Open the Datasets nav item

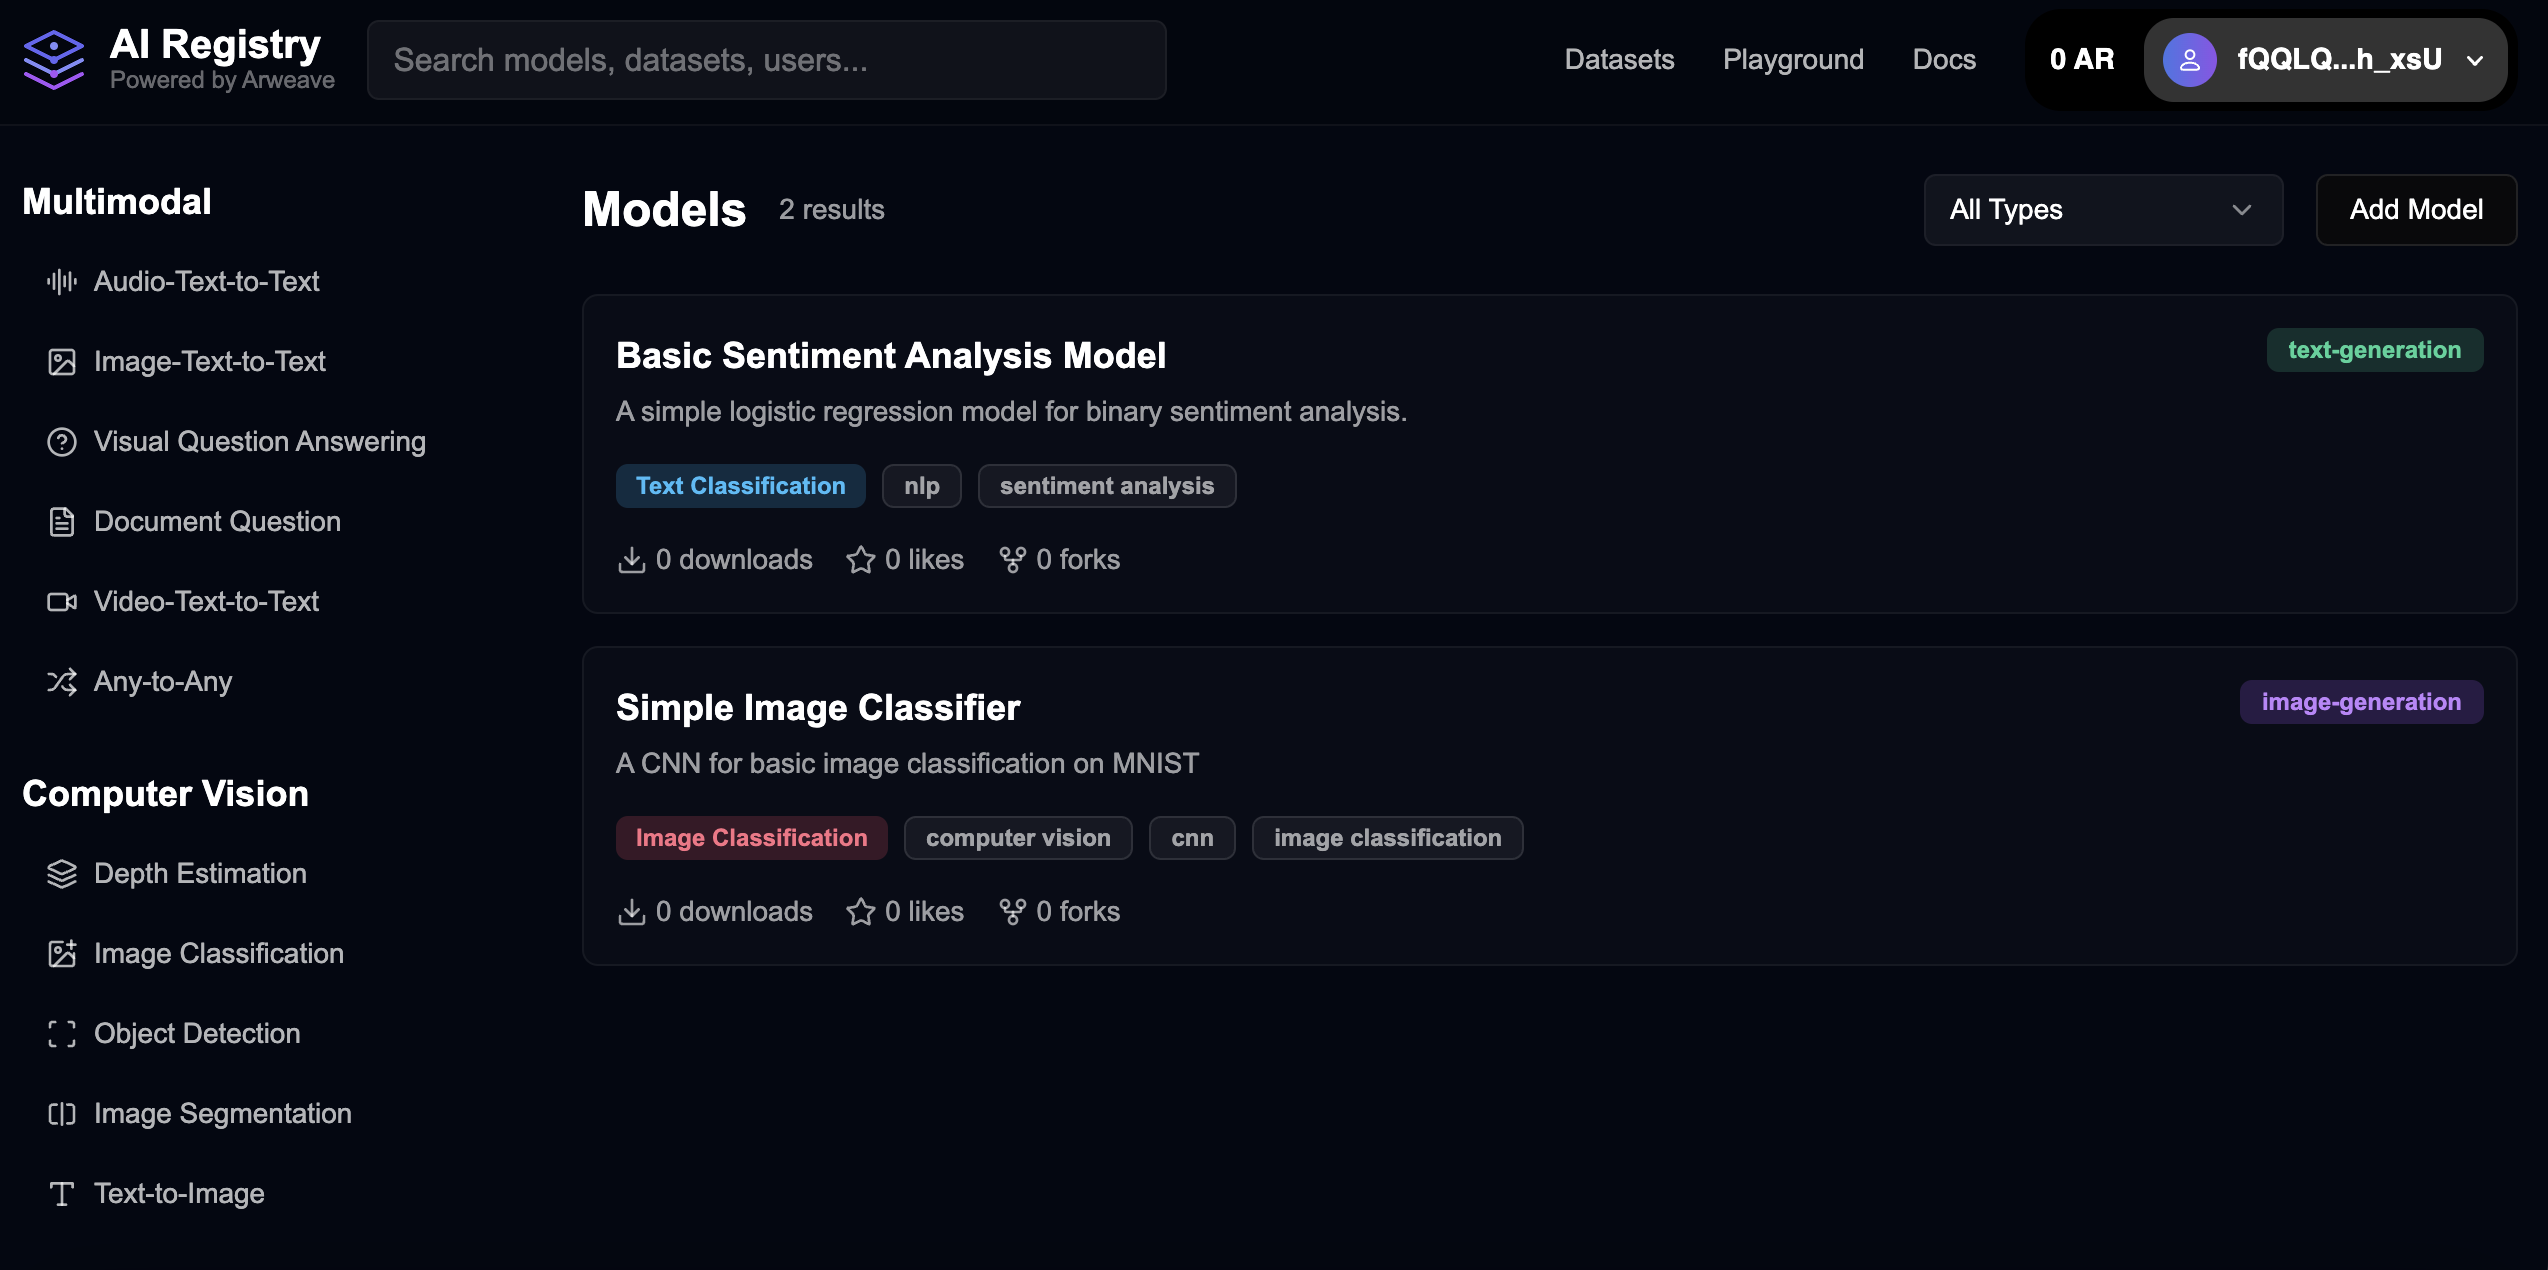click(x=1619, y=60)
